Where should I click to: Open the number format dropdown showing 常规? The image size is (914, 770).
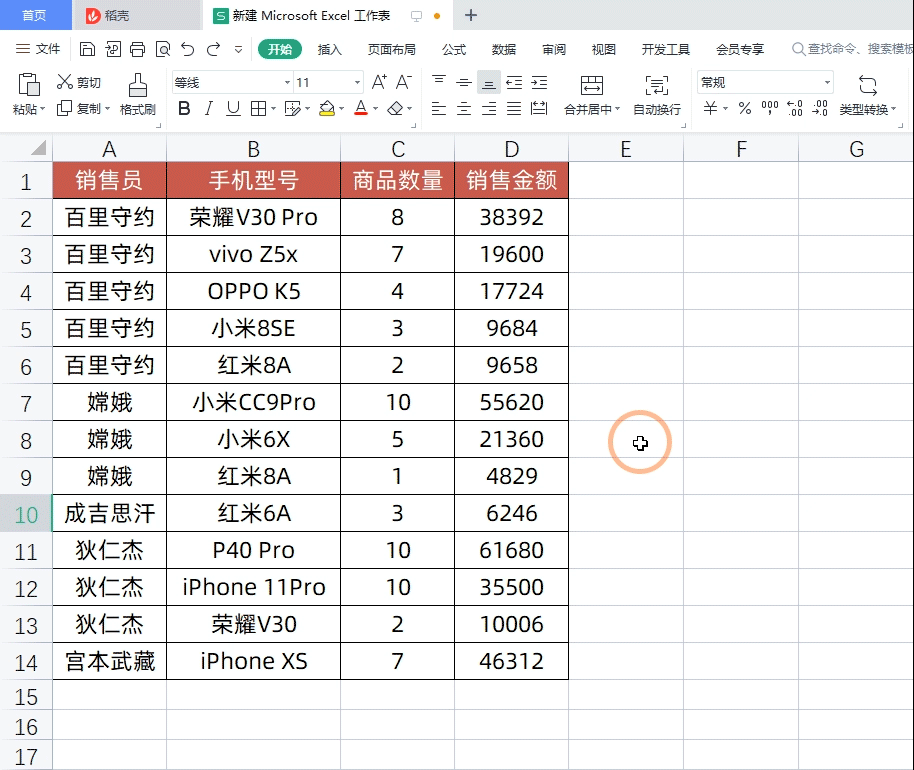[x=763, y=81]
